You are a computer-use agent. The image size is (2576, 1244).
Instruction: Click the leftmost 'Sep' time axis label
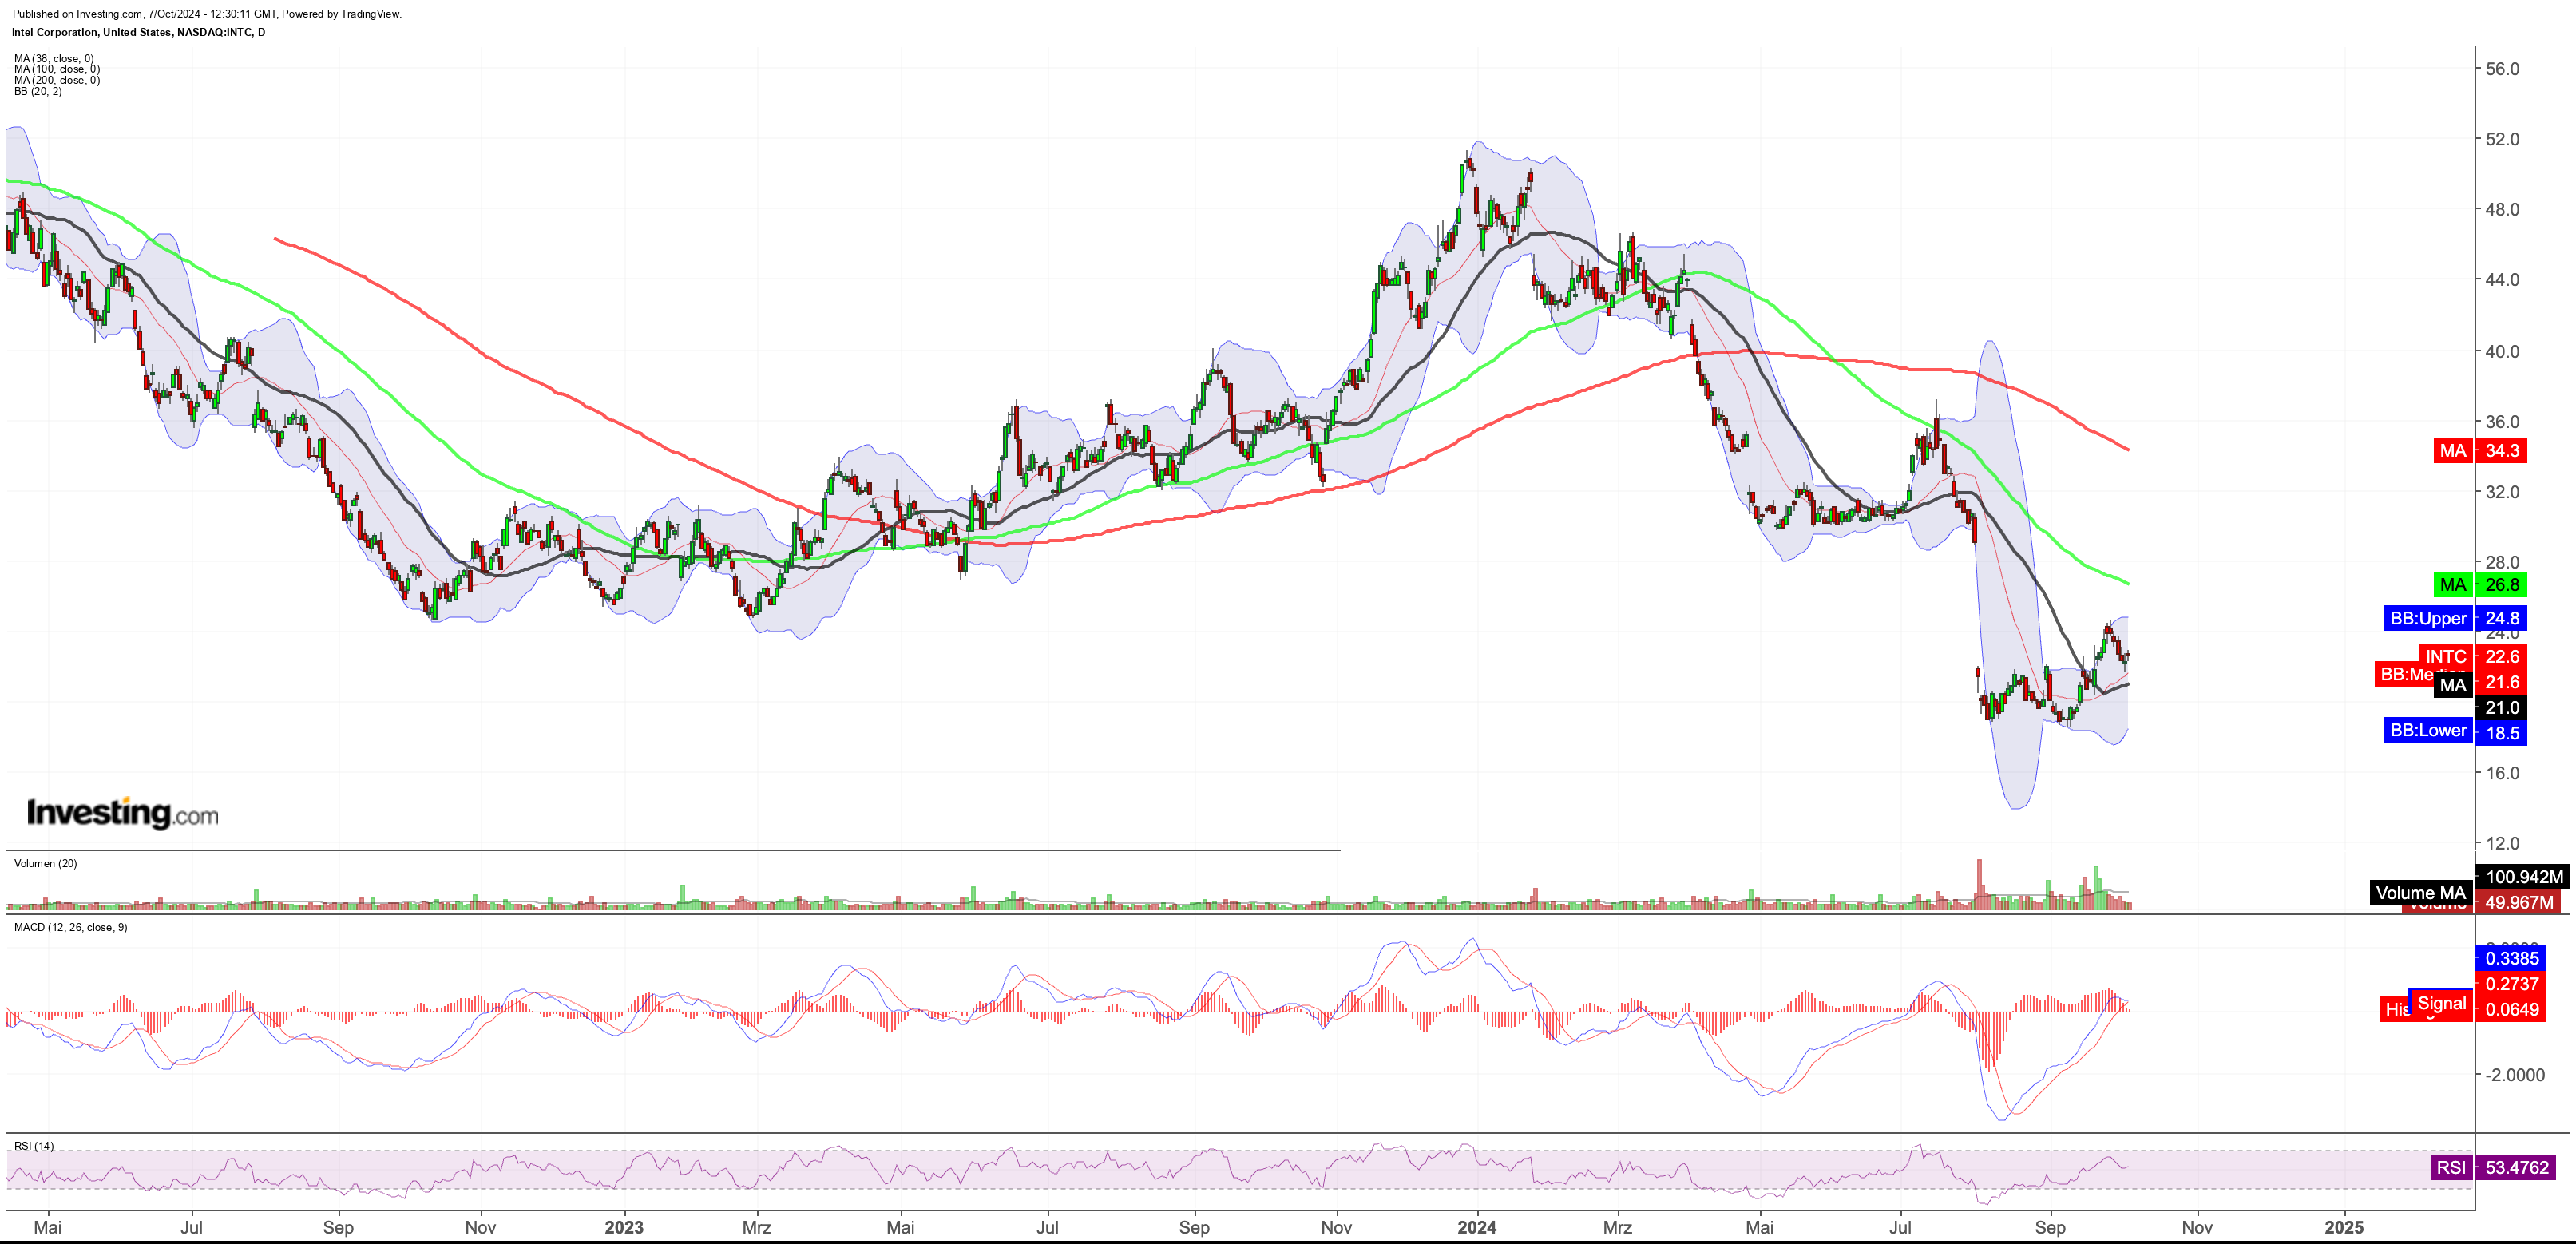pyautogui.click(x=338, y=1227)
